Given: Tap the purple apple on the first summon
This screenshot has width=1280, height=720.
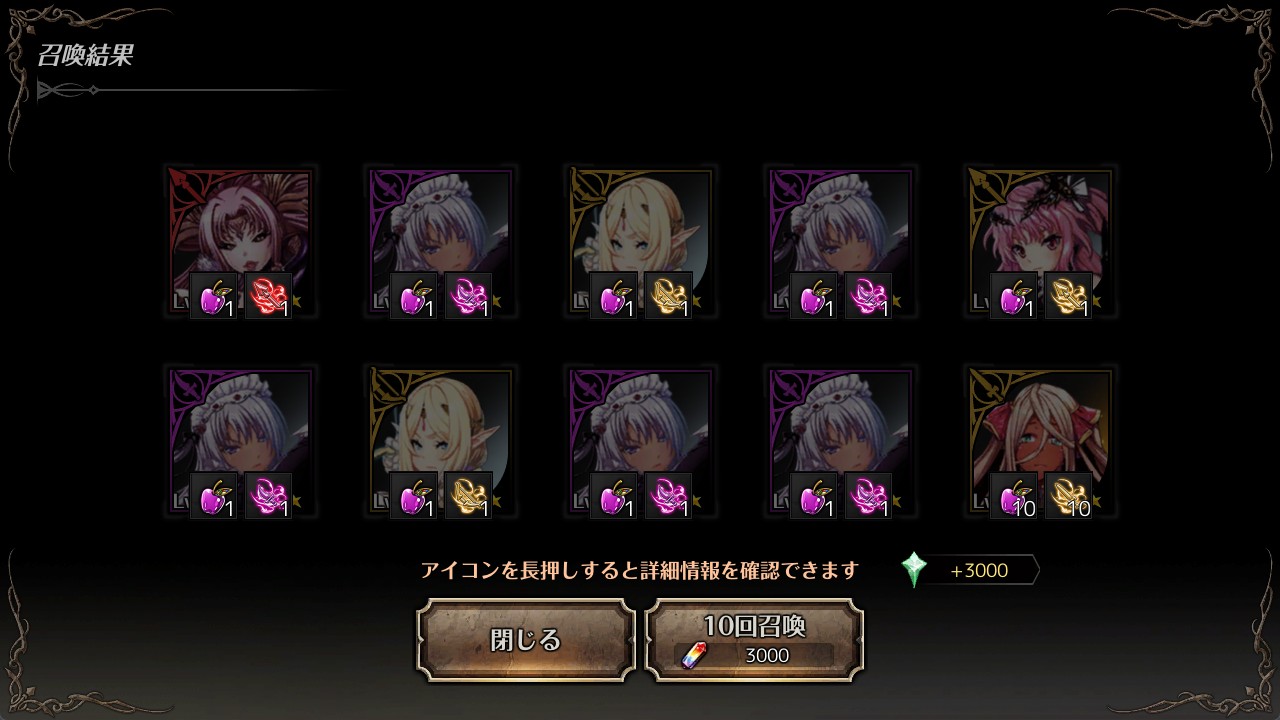Looking at the screenshot, I should coord(214,295).
